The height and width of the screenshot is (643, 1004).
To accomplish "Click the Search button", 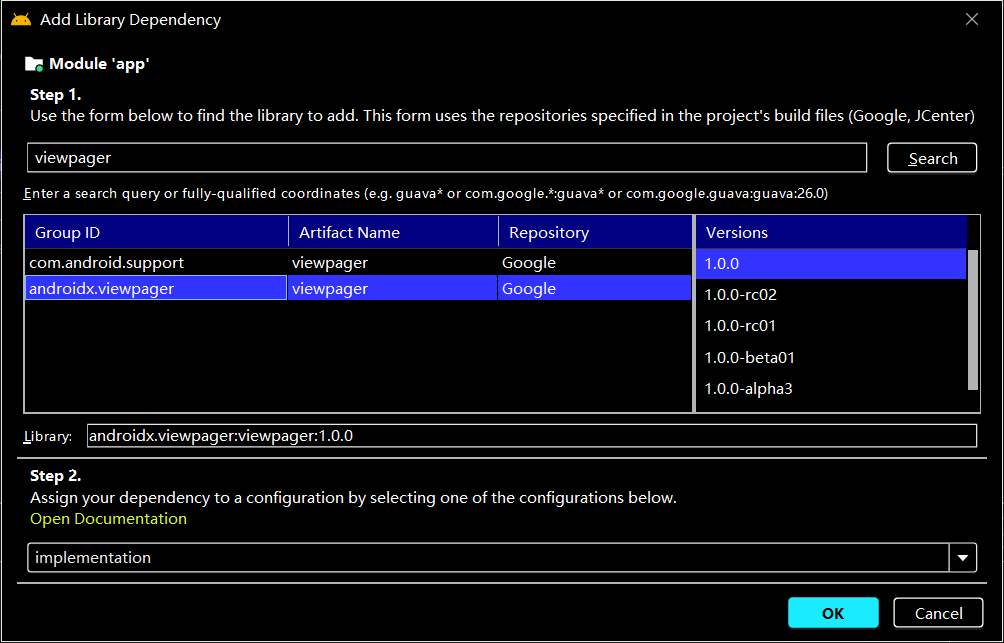I will [x=932, y=158].
